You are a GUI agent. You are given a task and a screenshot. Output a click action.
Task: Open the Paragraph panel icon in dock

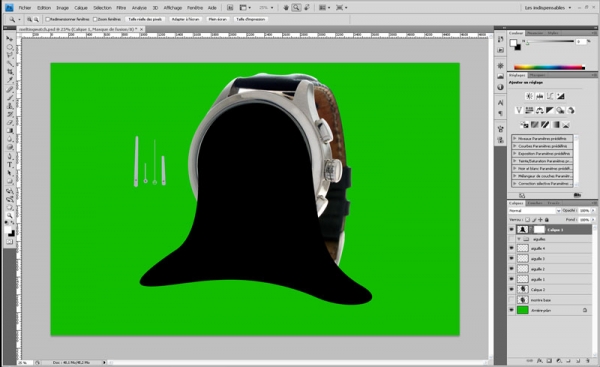(x=500, y=114)
